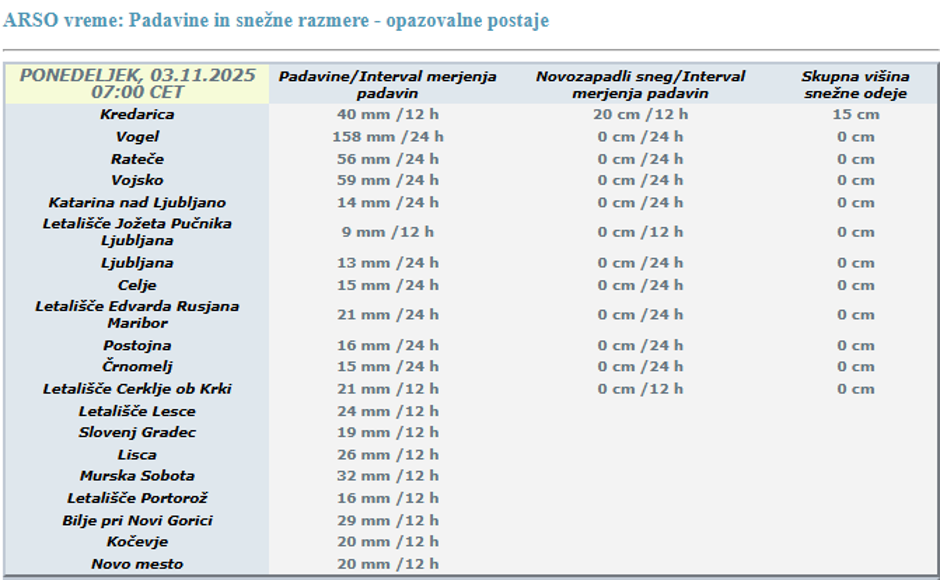Click Kredarica's 20 cm /12 h new snow value
This screenshot has width=940, height=580.
[x=640, y=114]
